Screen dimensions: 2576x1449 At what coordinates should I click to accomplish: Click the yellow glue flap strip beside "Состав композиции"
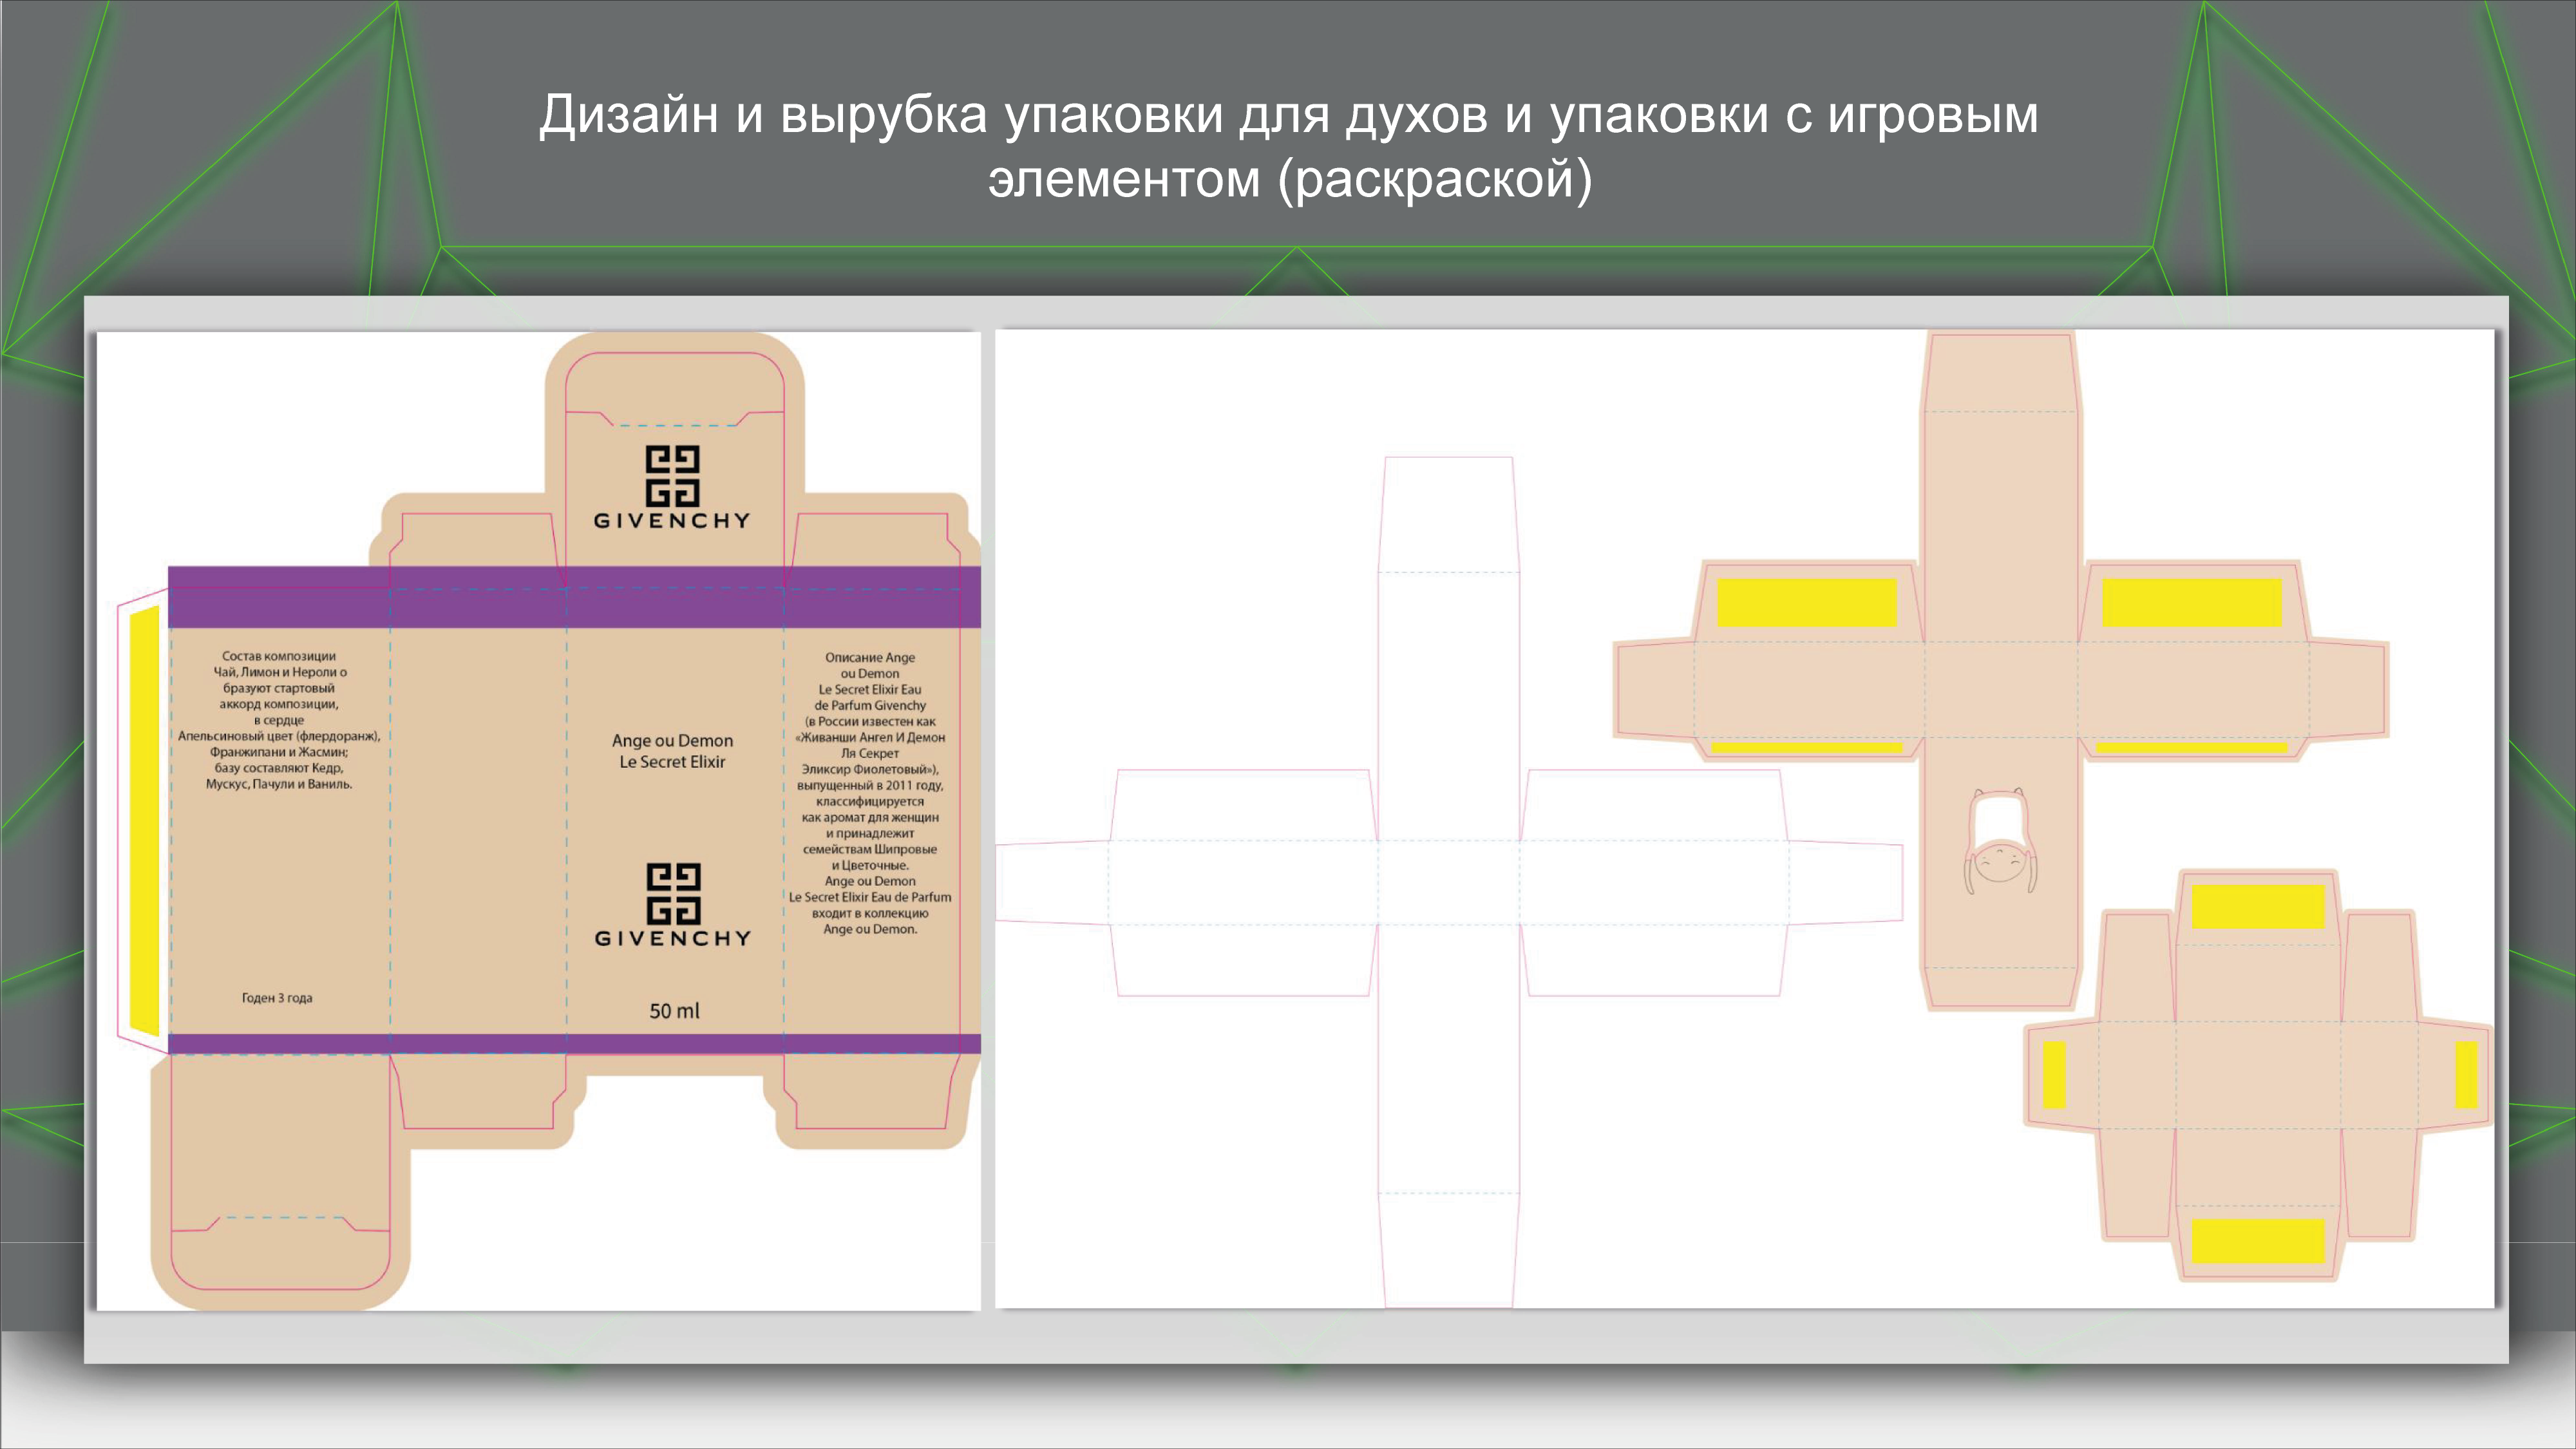point(144,820)
